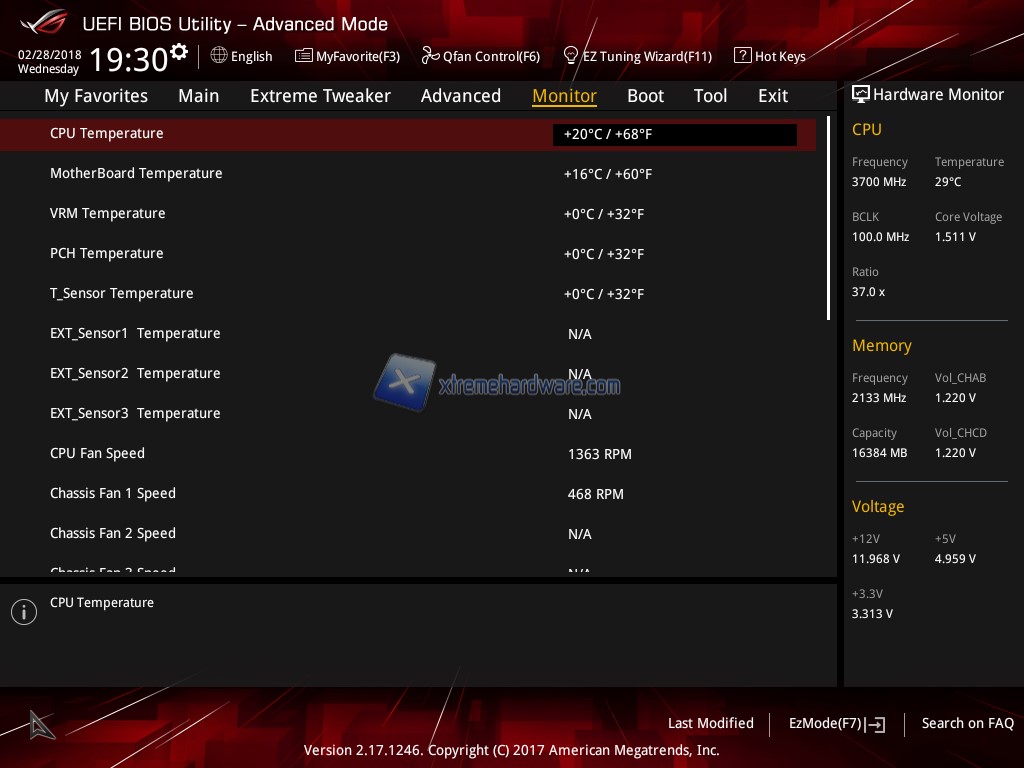Open the Search on FAQ link
1024x768 pixels.
[967, 723]
